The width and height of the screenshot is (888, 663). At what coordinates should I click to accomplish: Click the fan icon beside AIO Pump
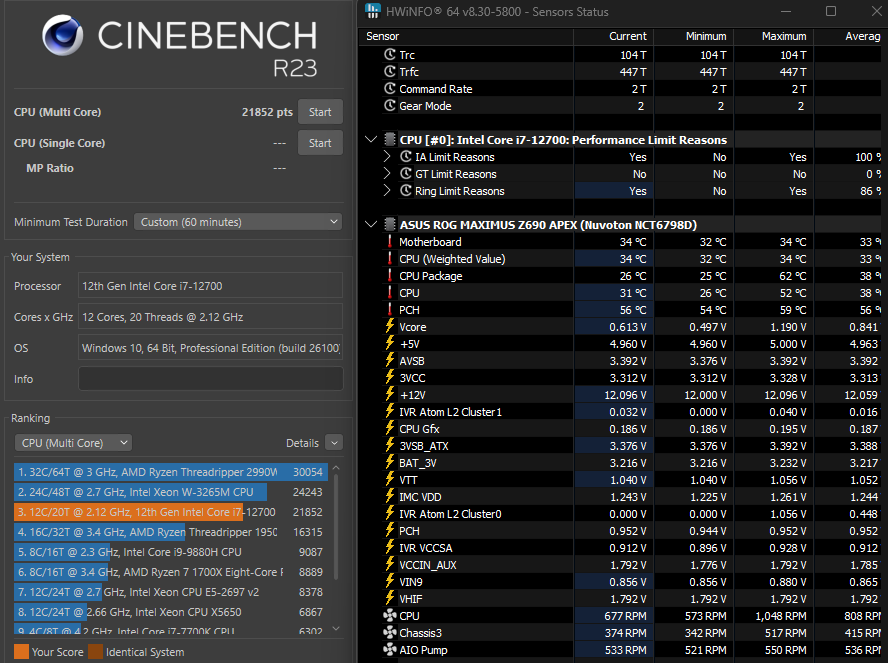click(x=390, y=649)
